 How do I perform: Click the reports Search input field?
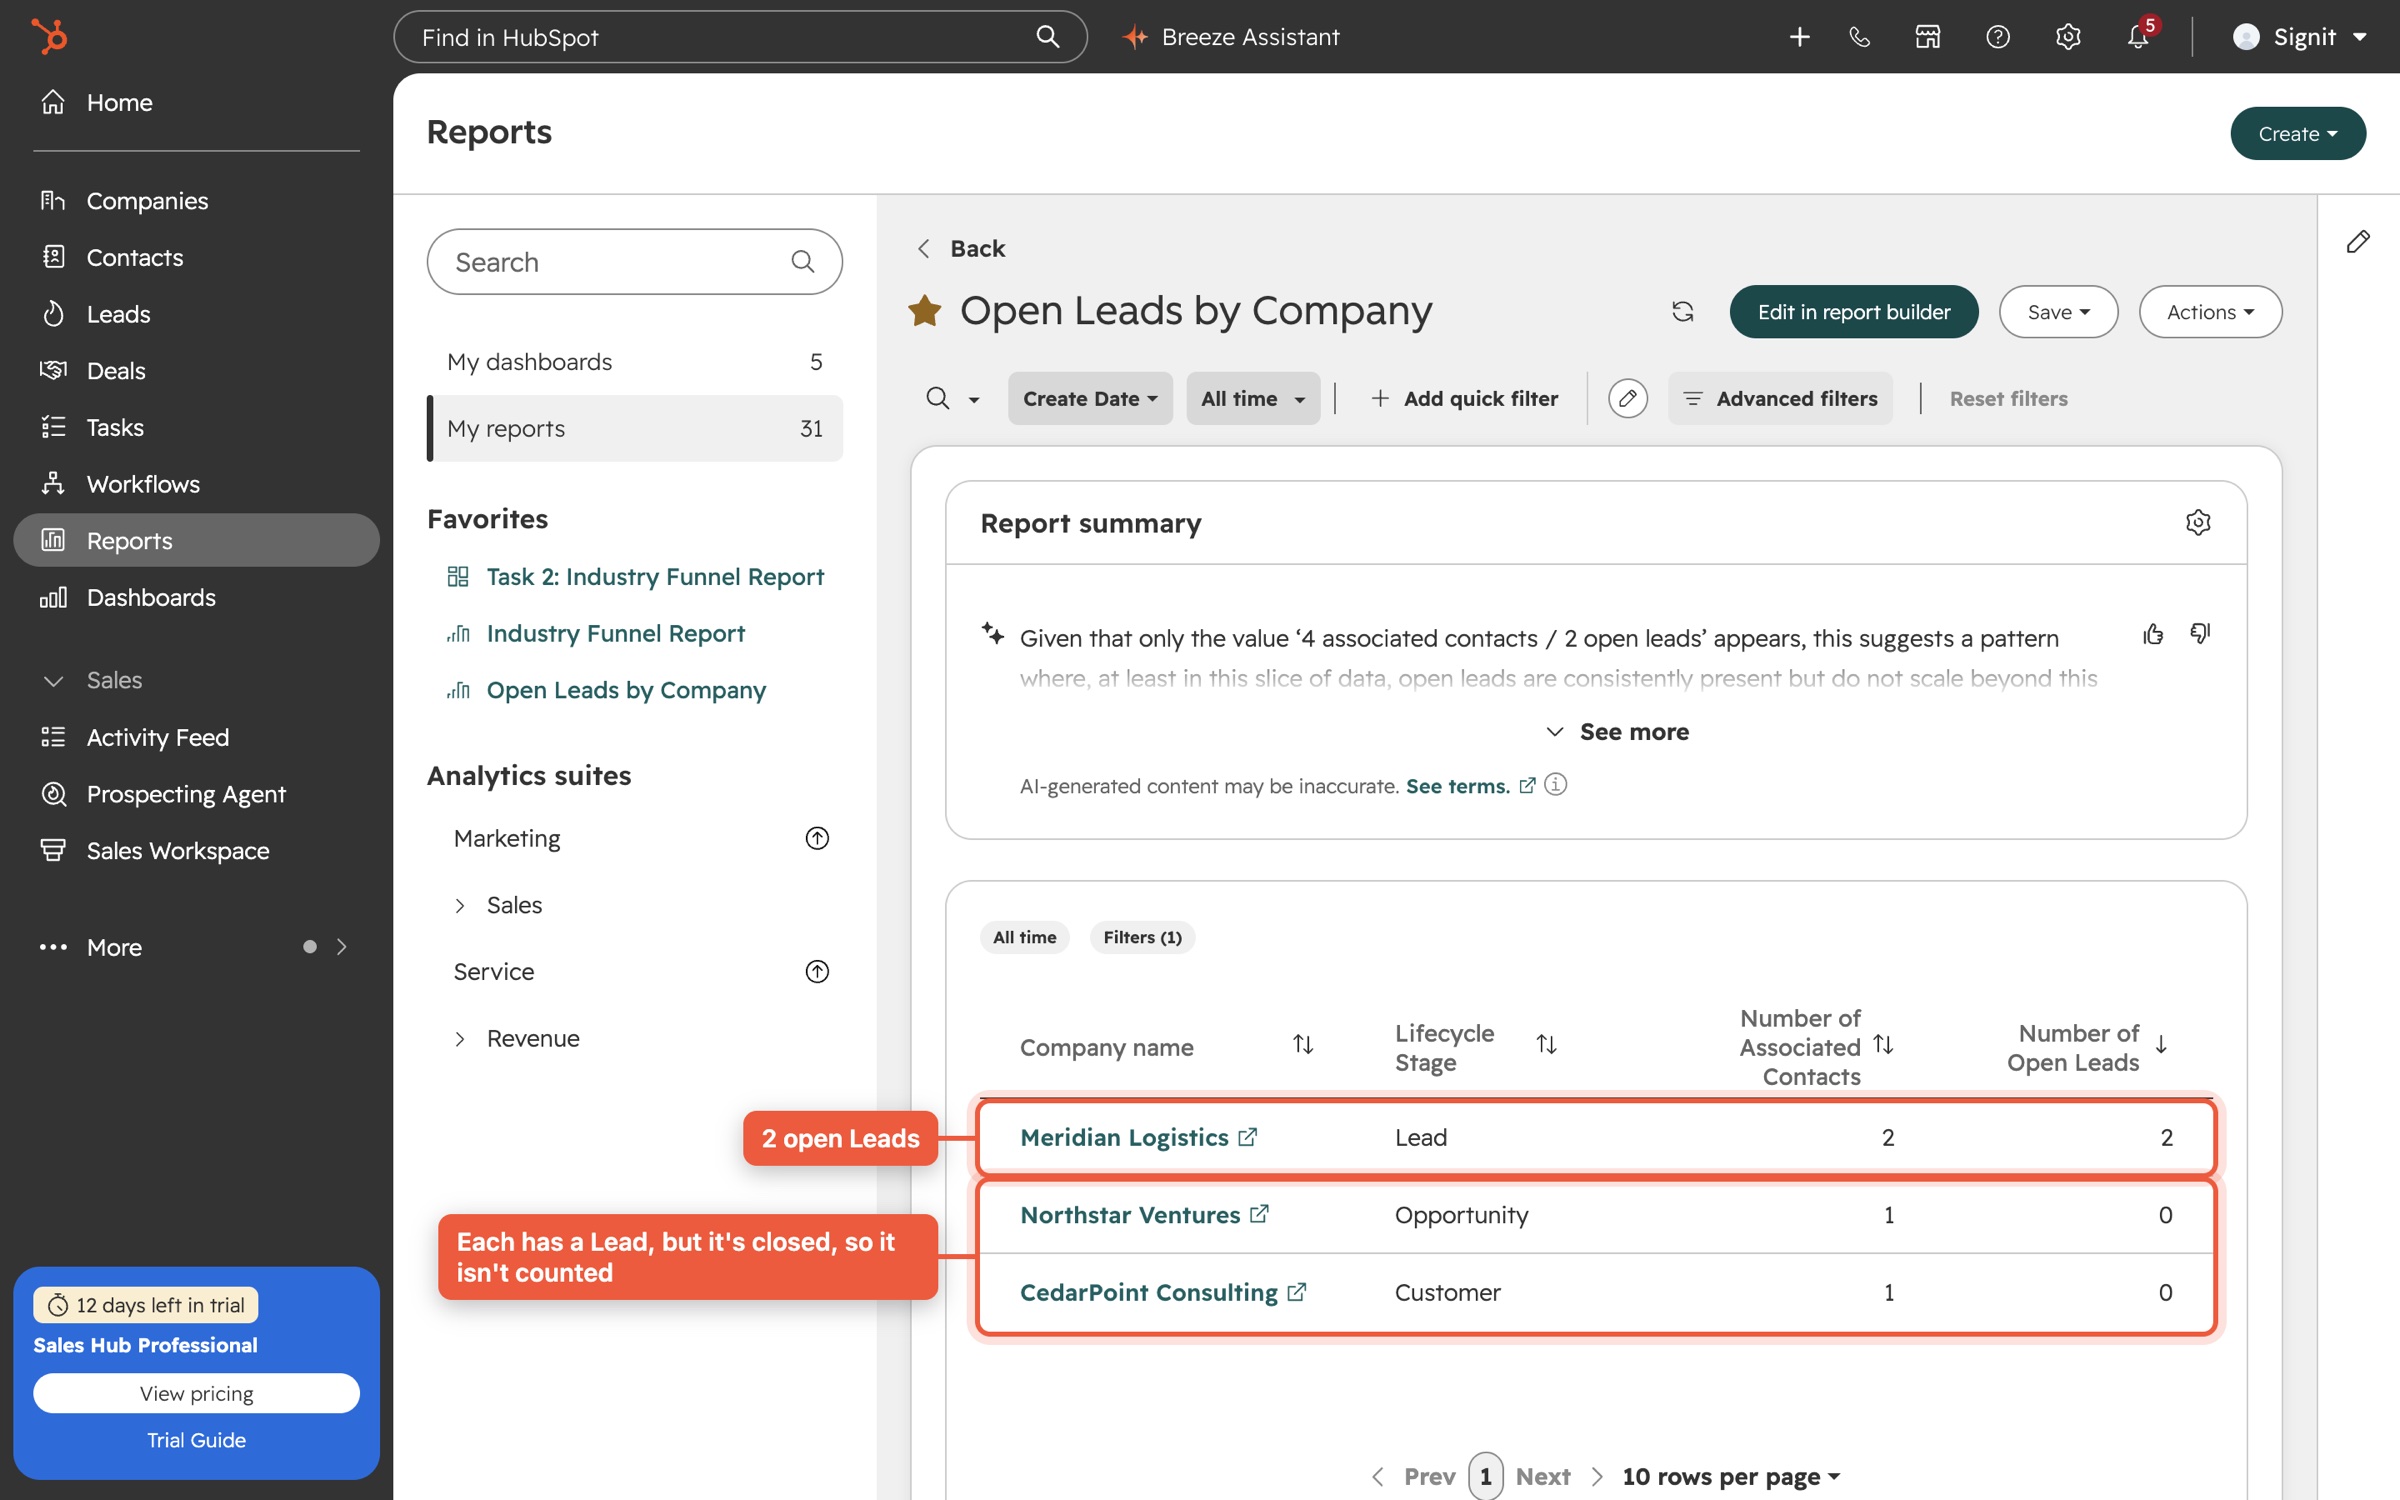coord(634,262)
